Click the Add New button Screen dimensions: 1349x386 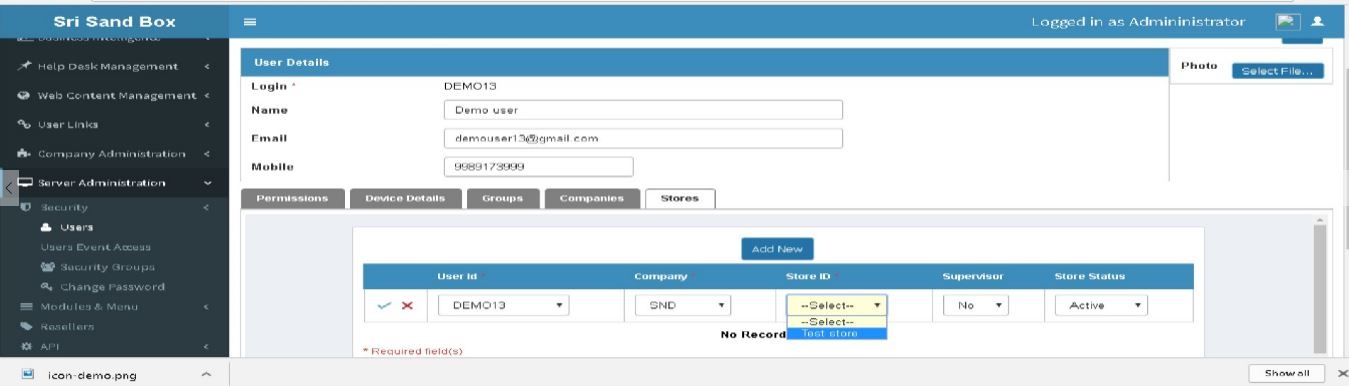(778, 249)
